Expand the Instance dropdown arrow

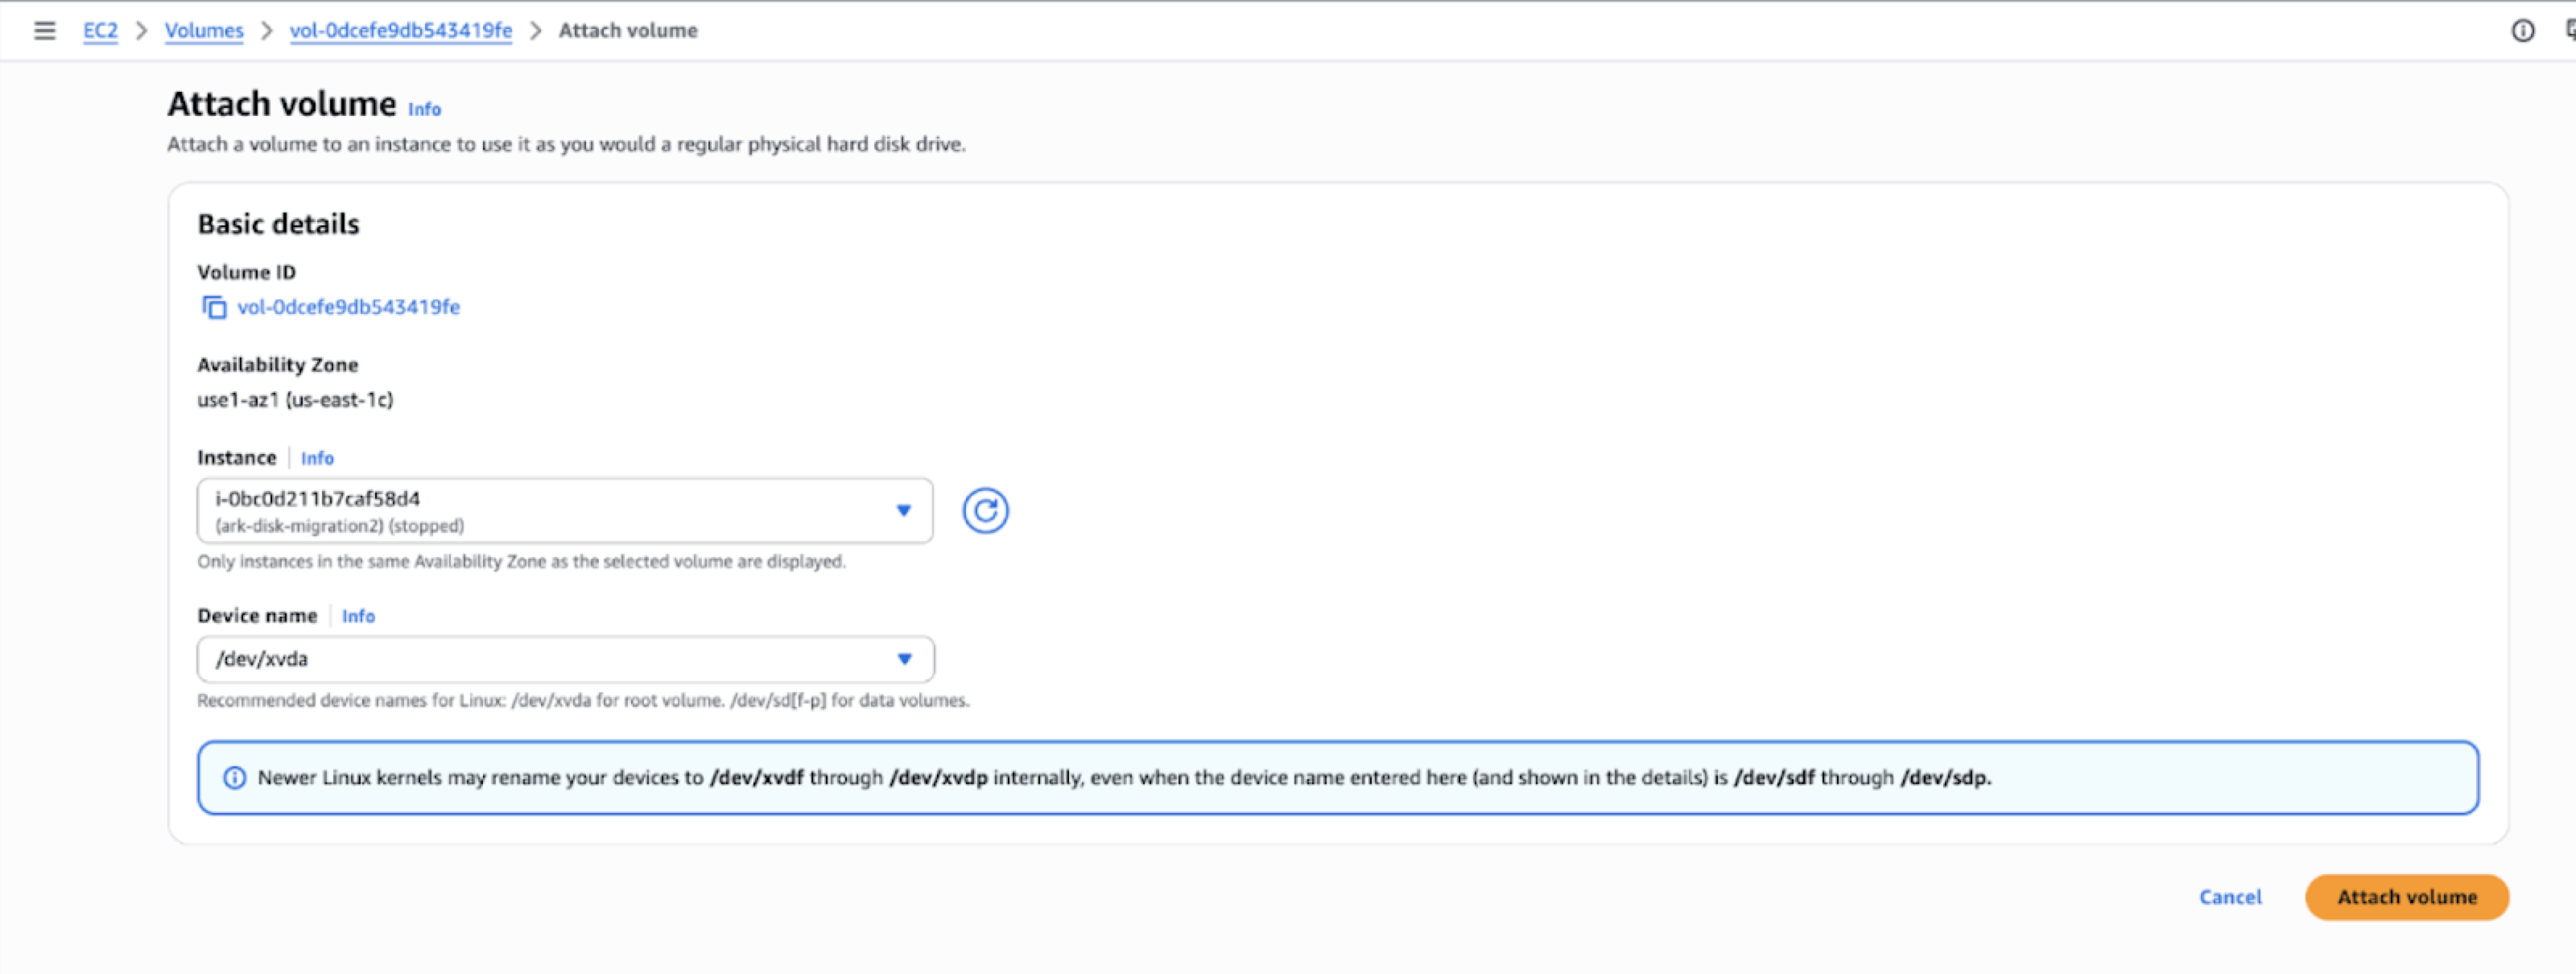point(903,511)
